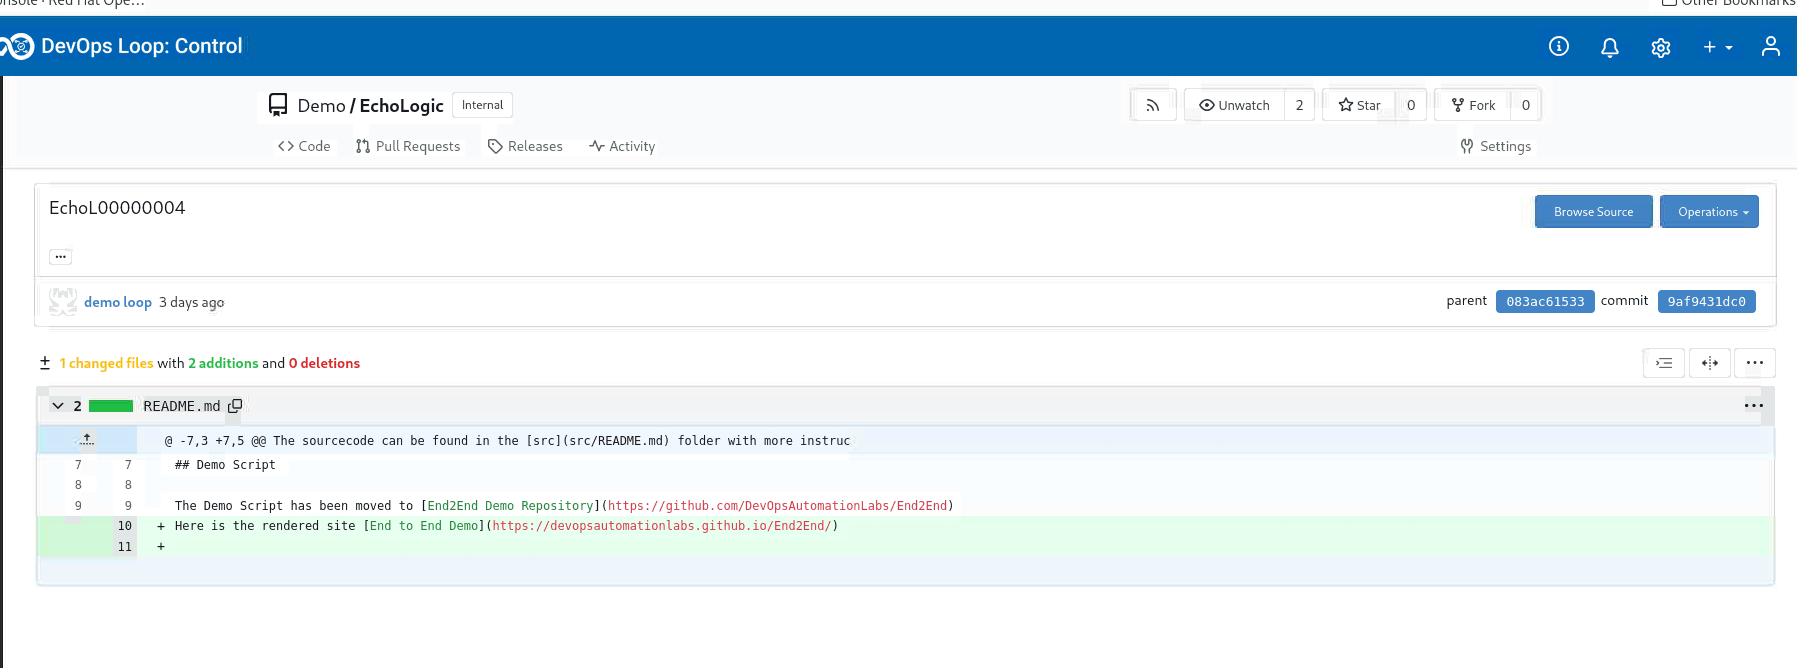Click commit hash 9af9431dc0
Screen dimensions: 1797x668
1706,301
